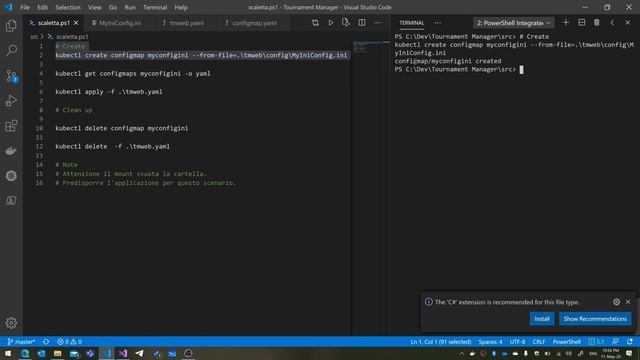The width and height of the screenshot is (640, 360).
Task: Open the editor More Actions ellipsis menu
Action: tap(377, 23)
